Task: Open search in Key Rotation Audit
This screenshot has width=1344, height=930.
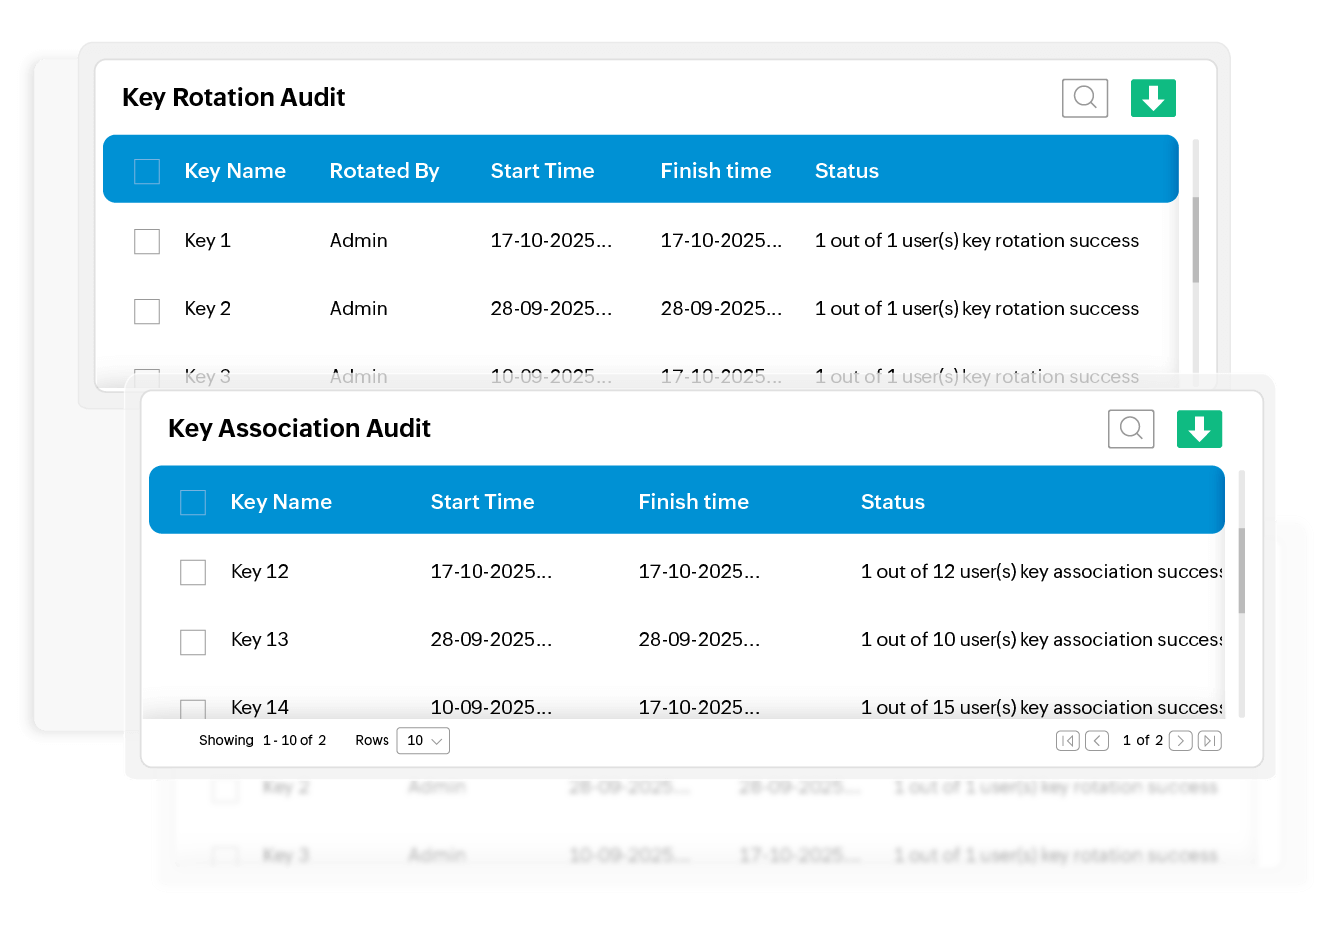Action: click(1084, 98)
